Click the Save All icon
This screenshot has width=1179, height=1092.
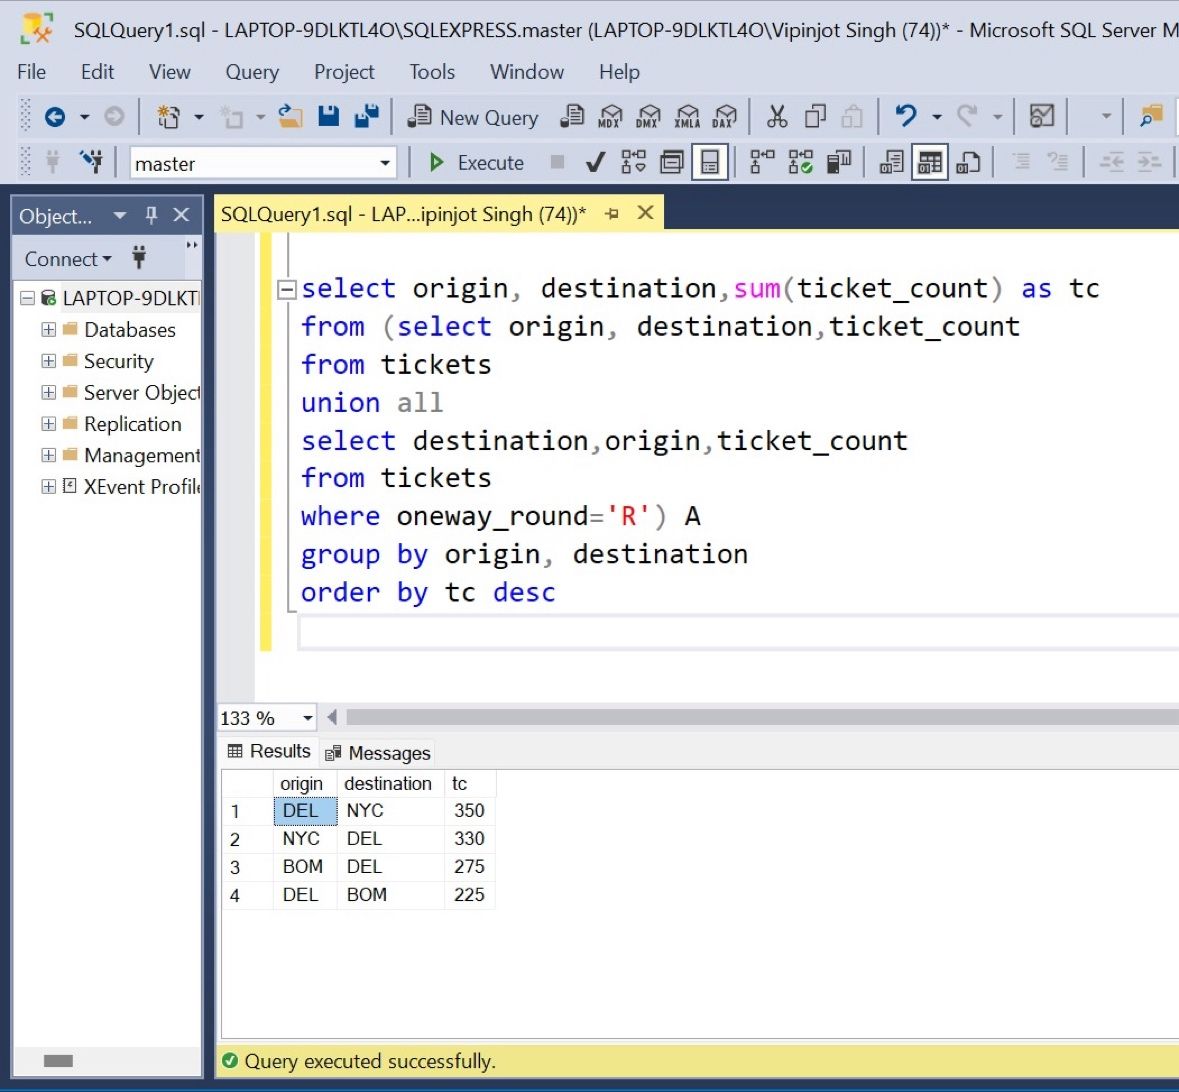pos(366,117)
